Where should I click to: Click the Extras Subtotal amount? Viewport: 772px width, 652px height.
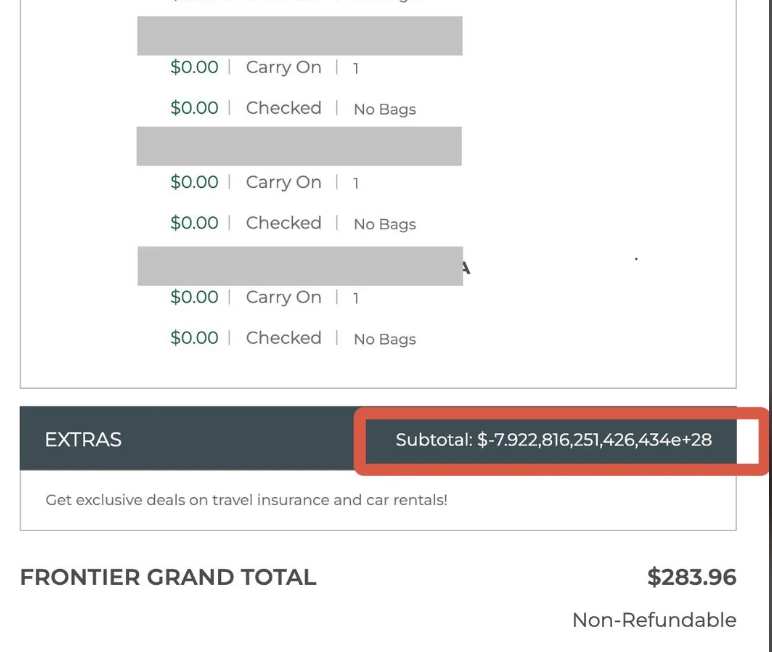tap(553, 439)
